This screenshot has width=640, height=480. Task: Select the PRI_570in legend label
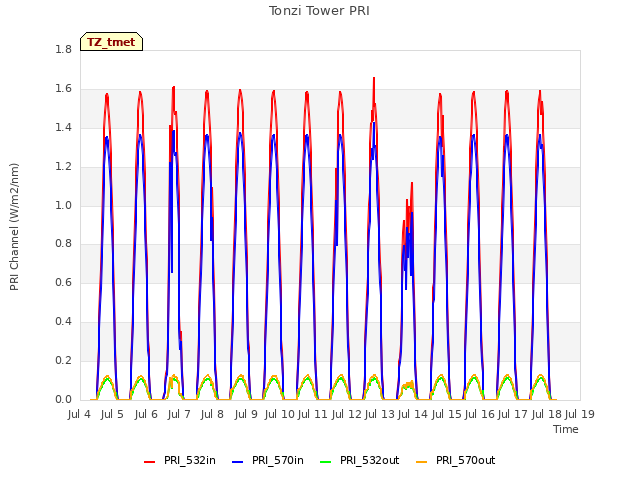(278, 461)
